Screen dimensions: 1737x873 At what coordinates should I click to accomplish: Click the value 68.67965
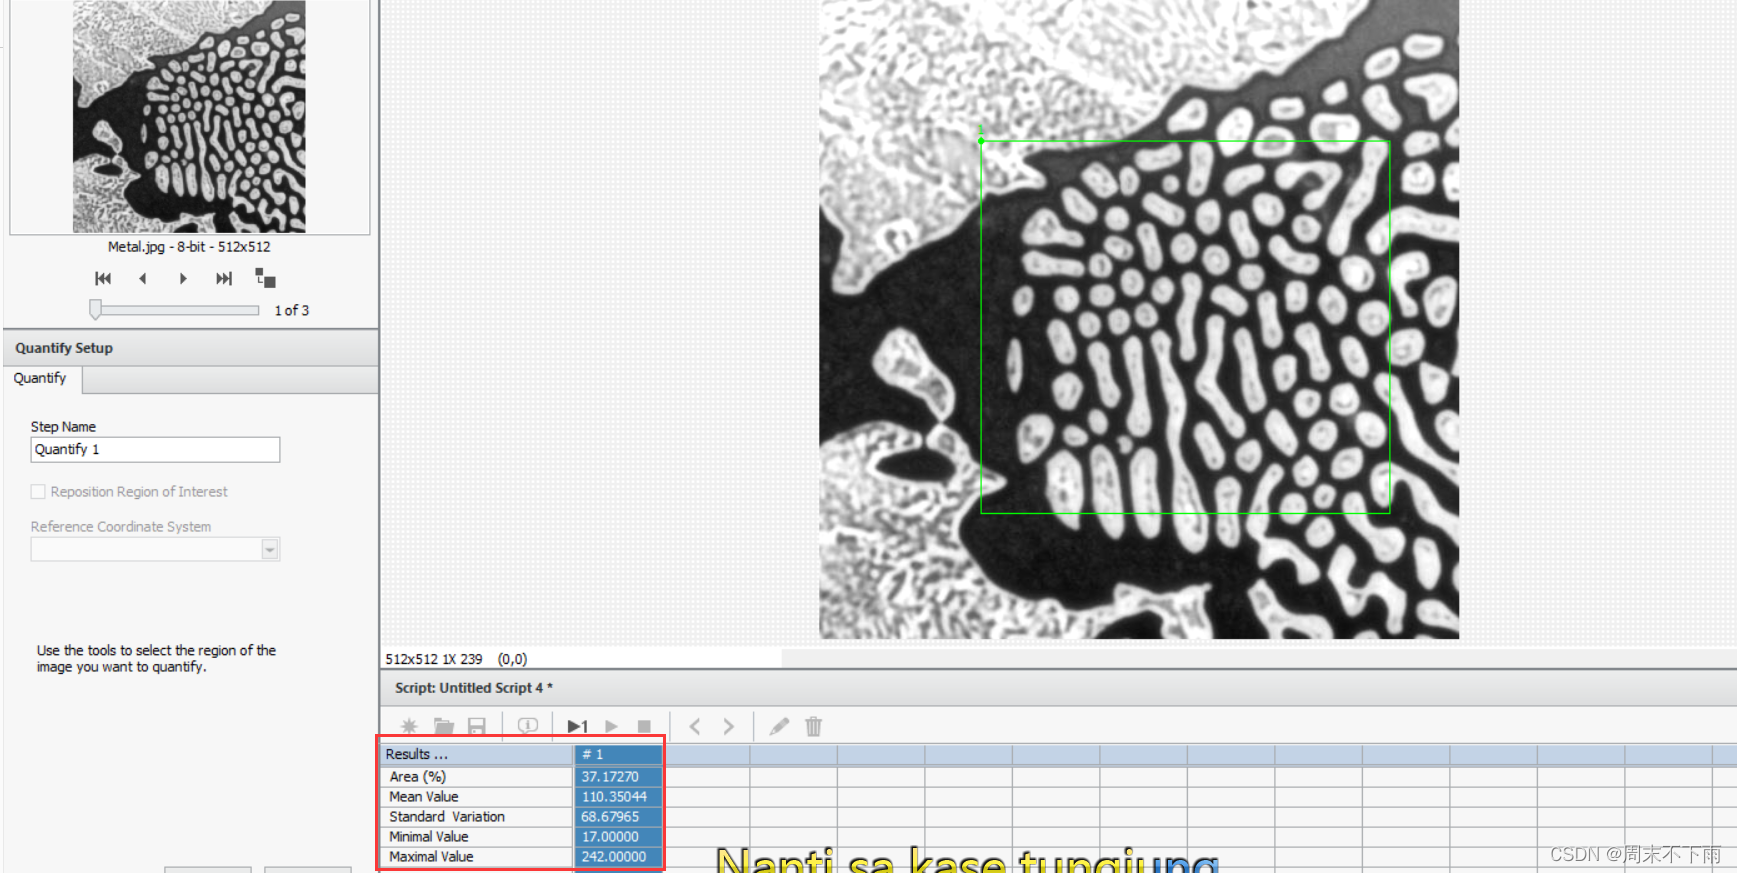point(618,817)
